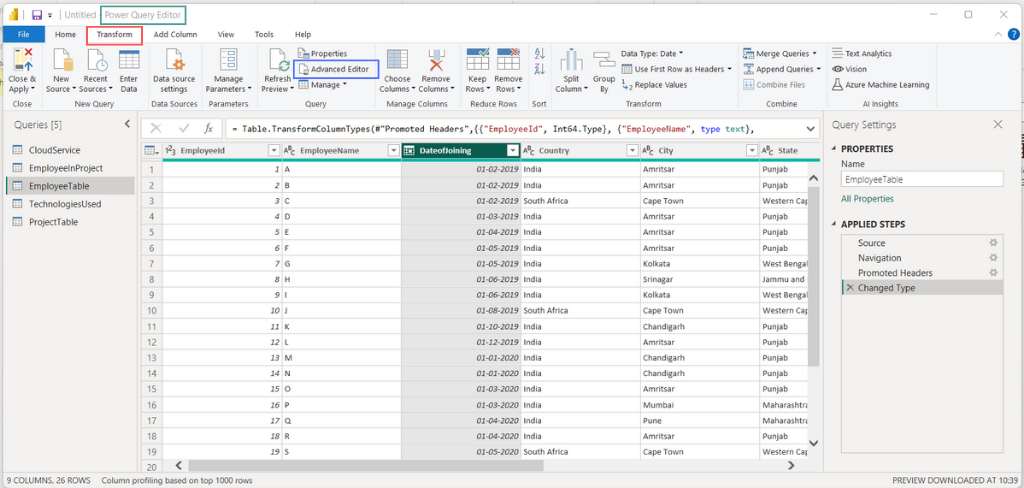This screenshot has width=1024, height=488.
Task: Click the Split Column icon
Action: pos(571,60)
